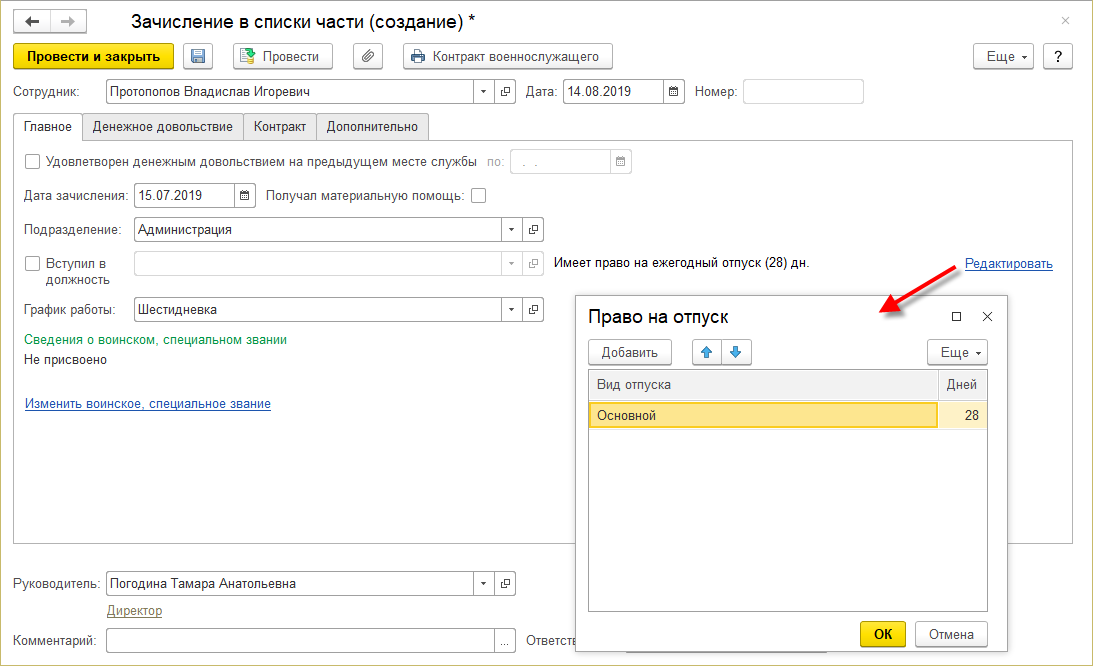1093x666 pixels.
Task: Open the График работы dropdown
Action: (512, 310)
